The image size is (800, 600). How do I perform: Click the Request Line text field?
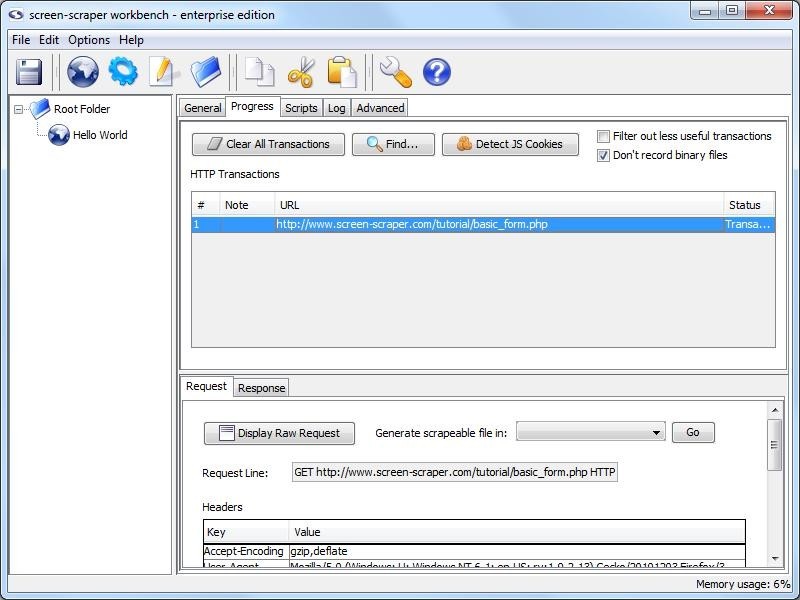455,472
